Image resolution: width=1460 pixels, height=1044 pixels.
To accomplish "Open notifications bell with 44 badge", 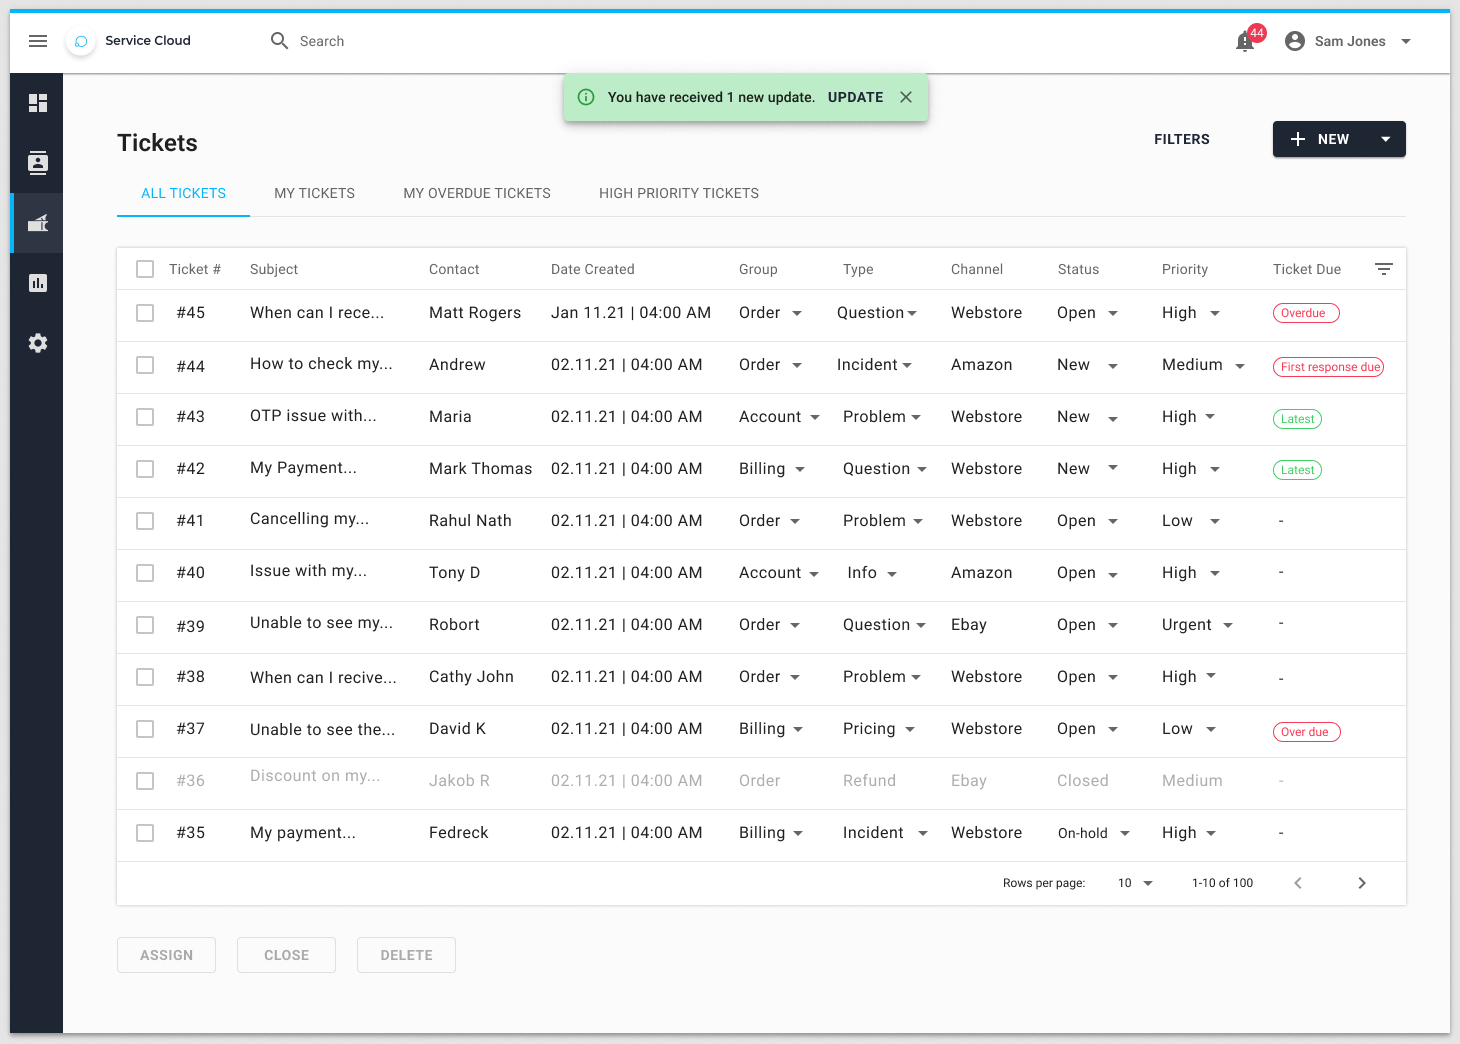I will (1245, 41).
